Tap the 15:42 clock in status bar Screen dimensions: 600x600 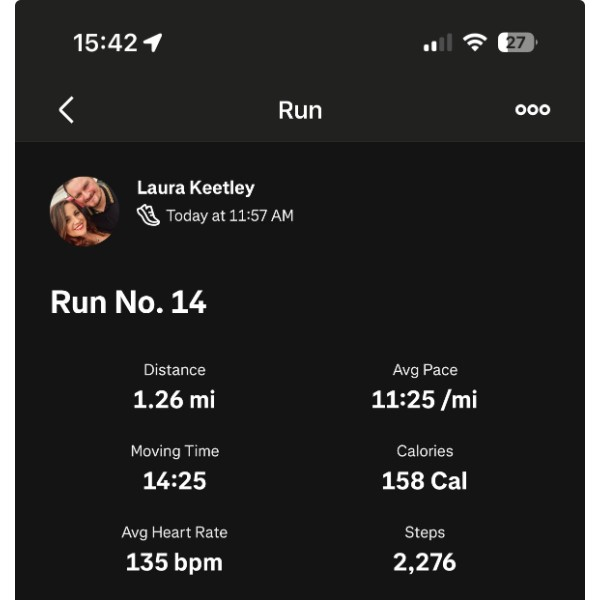(x=105, y=43)
